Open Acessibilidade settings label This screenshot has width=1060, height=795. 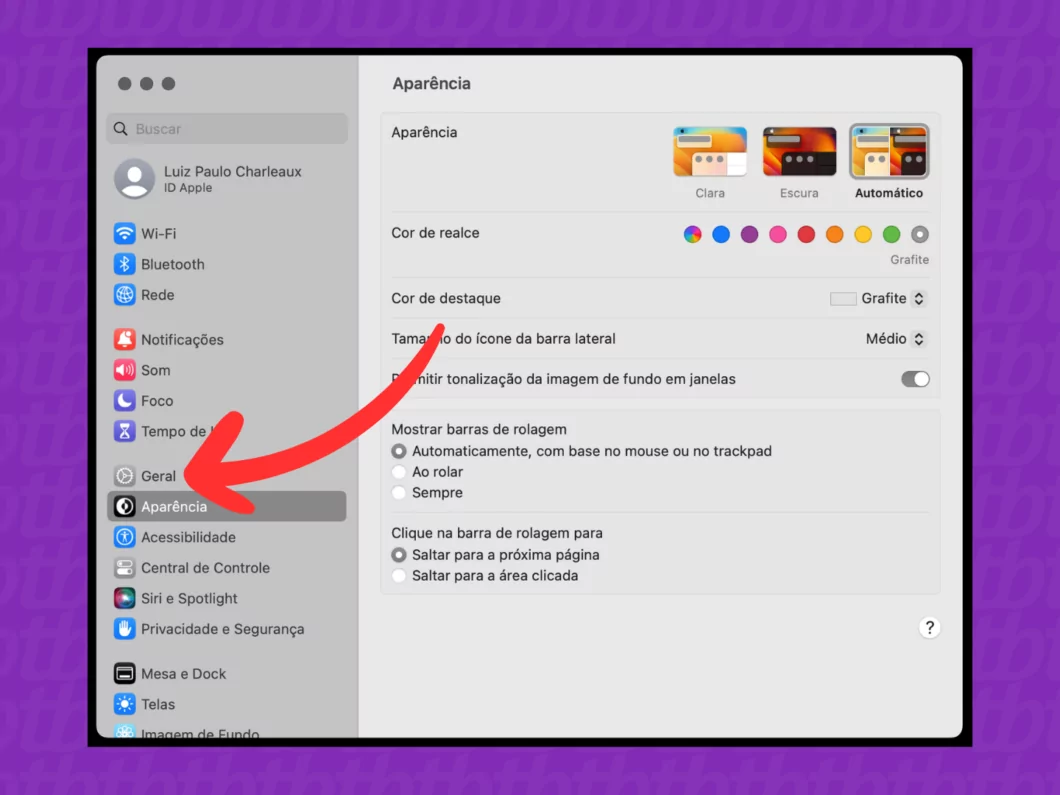coord(189,537)
